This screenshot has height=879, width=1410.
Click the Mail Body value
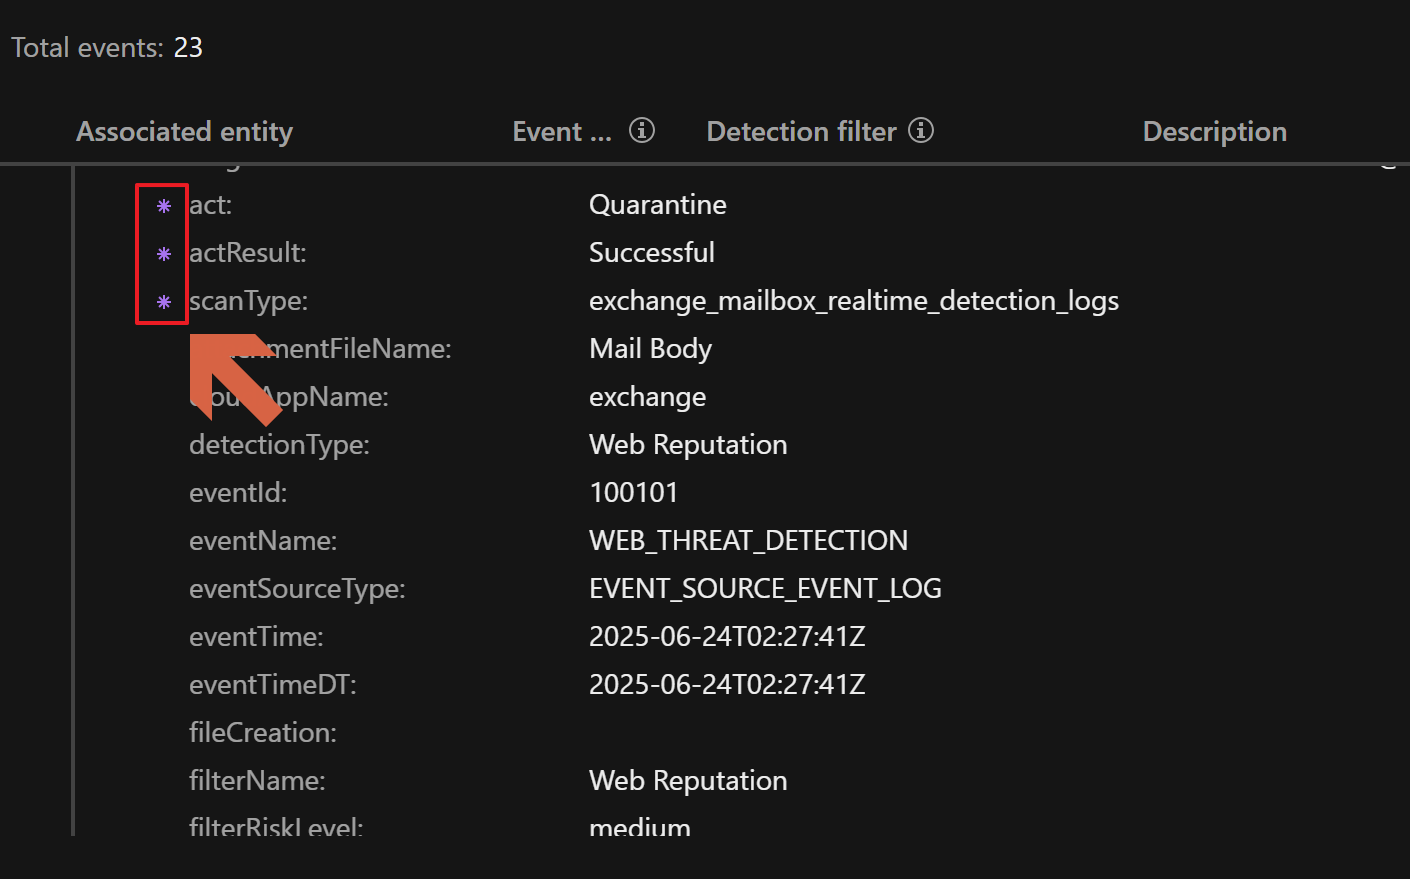[x=650, y=349]
